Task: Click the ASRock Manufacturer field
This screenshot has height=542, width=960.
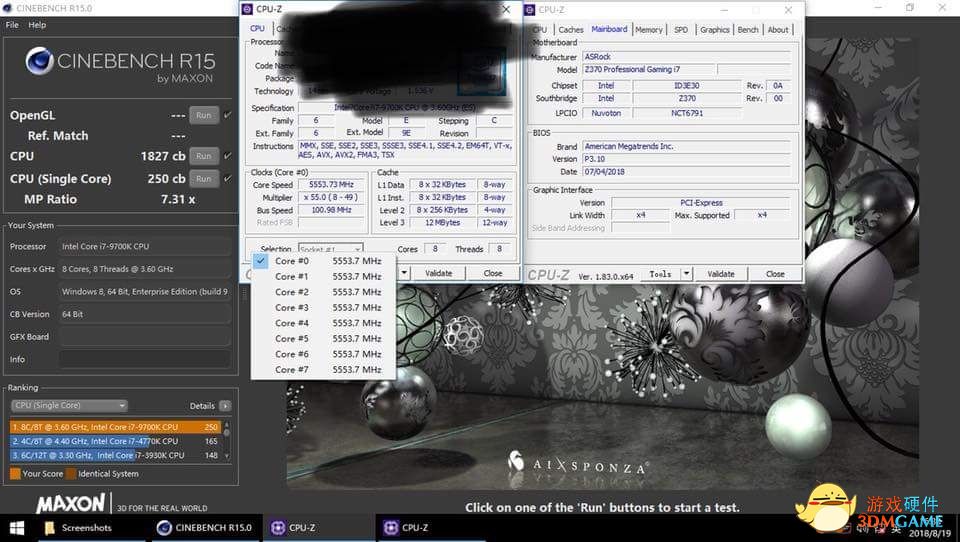Action: click(686, 56)
